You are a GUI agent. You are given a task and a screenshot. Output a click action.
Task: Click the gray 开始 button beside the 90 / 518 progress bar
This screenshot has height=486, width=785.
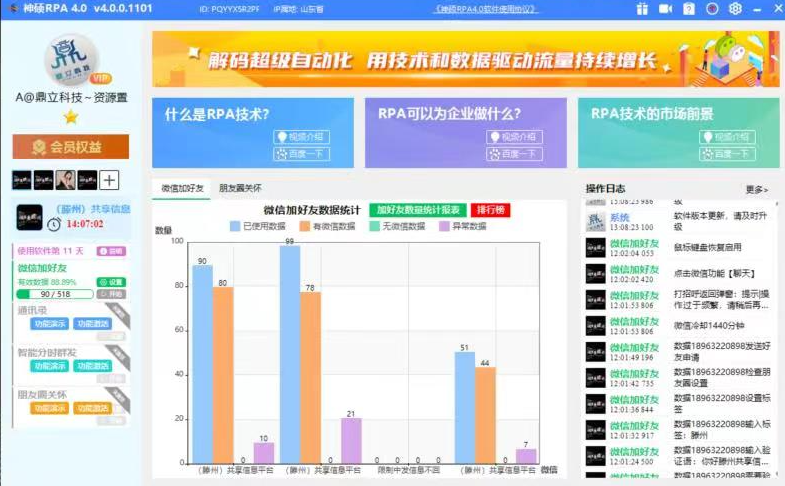(111, 294)
